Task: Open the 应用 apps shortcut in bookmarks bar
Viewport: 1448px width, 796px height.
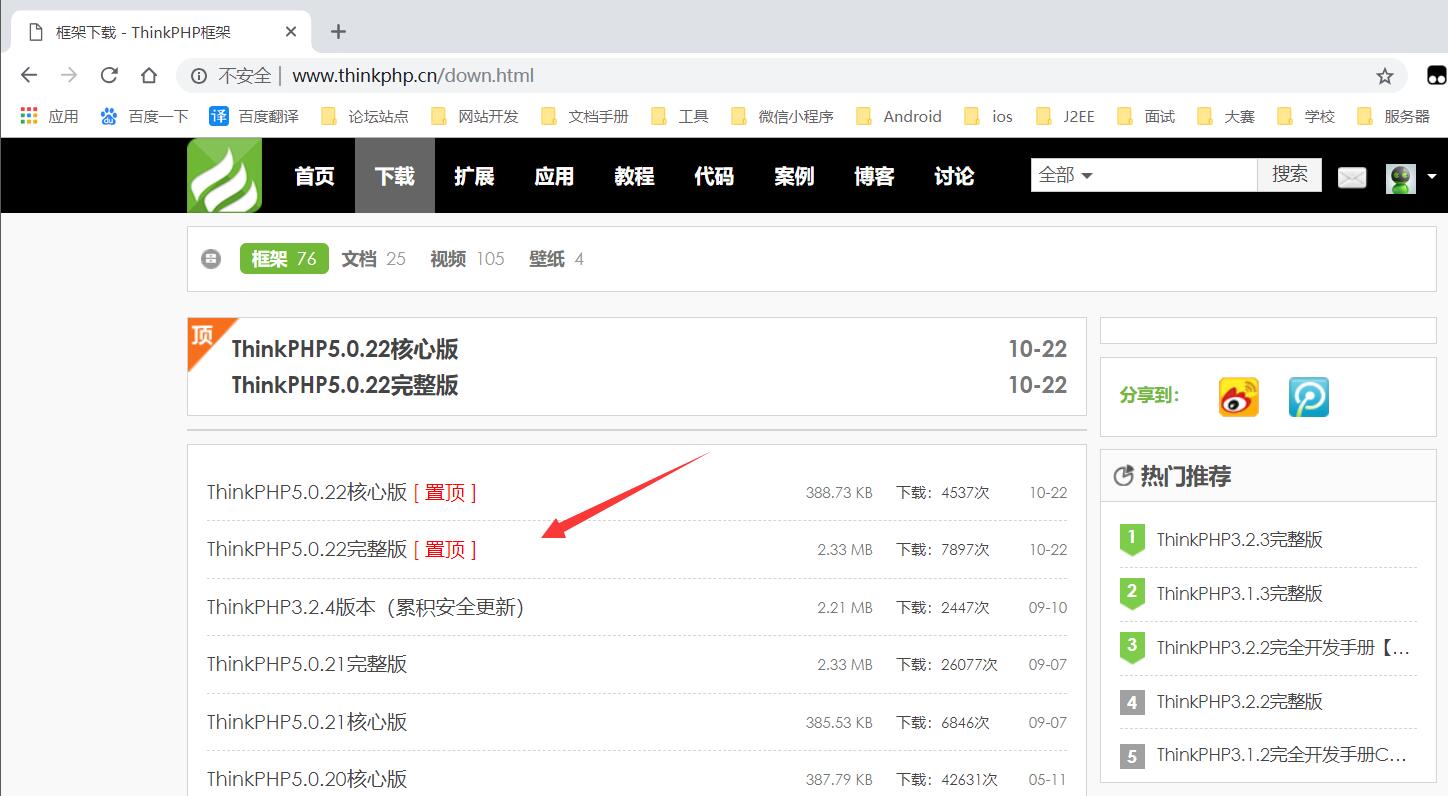Action: [49, 116]
